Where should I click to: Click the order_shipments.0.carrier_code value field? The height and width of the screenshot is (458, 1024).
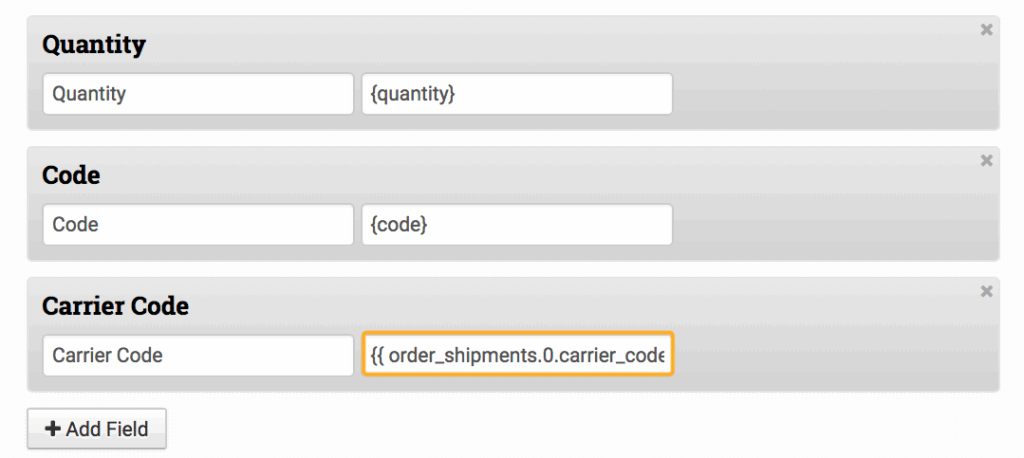(518, 355)
